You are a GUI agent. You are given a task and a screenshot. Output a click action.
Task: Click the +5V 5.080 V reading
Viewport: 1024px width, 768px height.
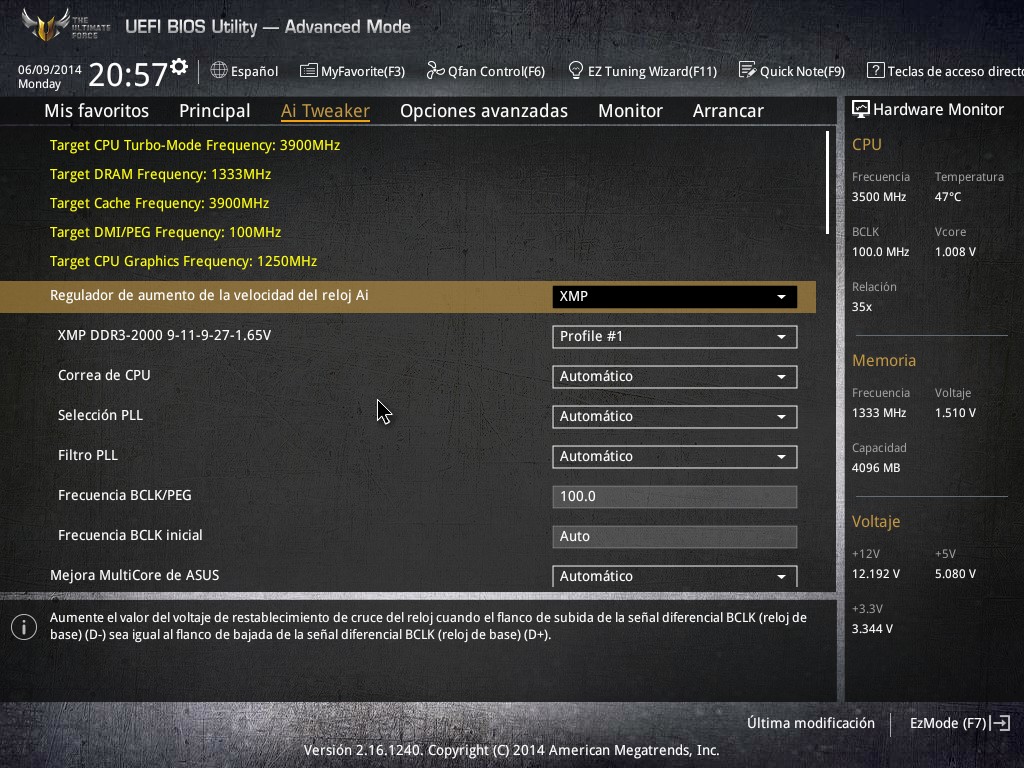pos(955,573)
